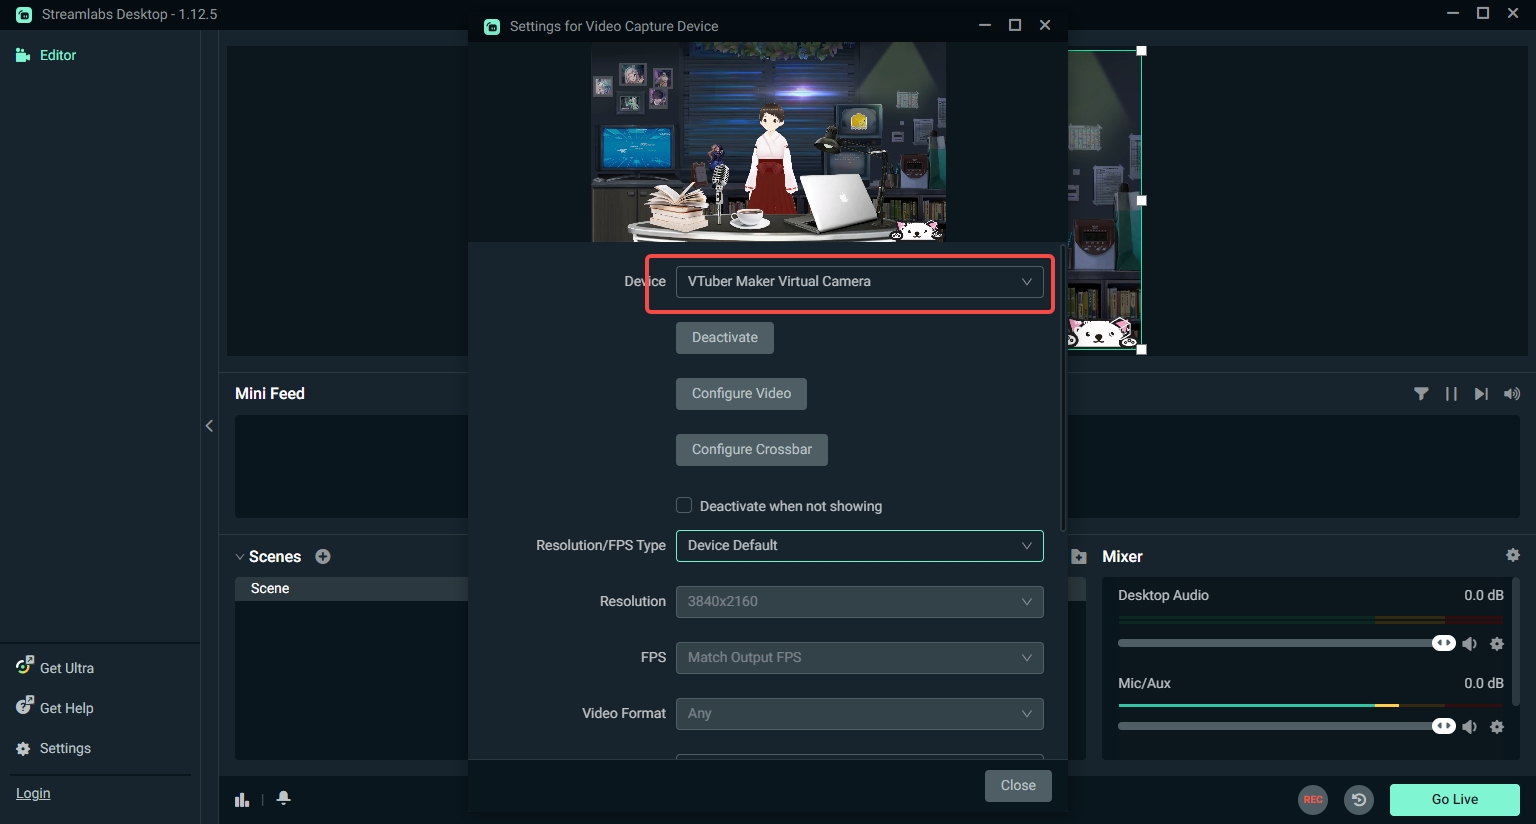Mute the Desktop Audio source
Image resolution: width=1536 pixels, height=824 pixels.
[1470, 643]
